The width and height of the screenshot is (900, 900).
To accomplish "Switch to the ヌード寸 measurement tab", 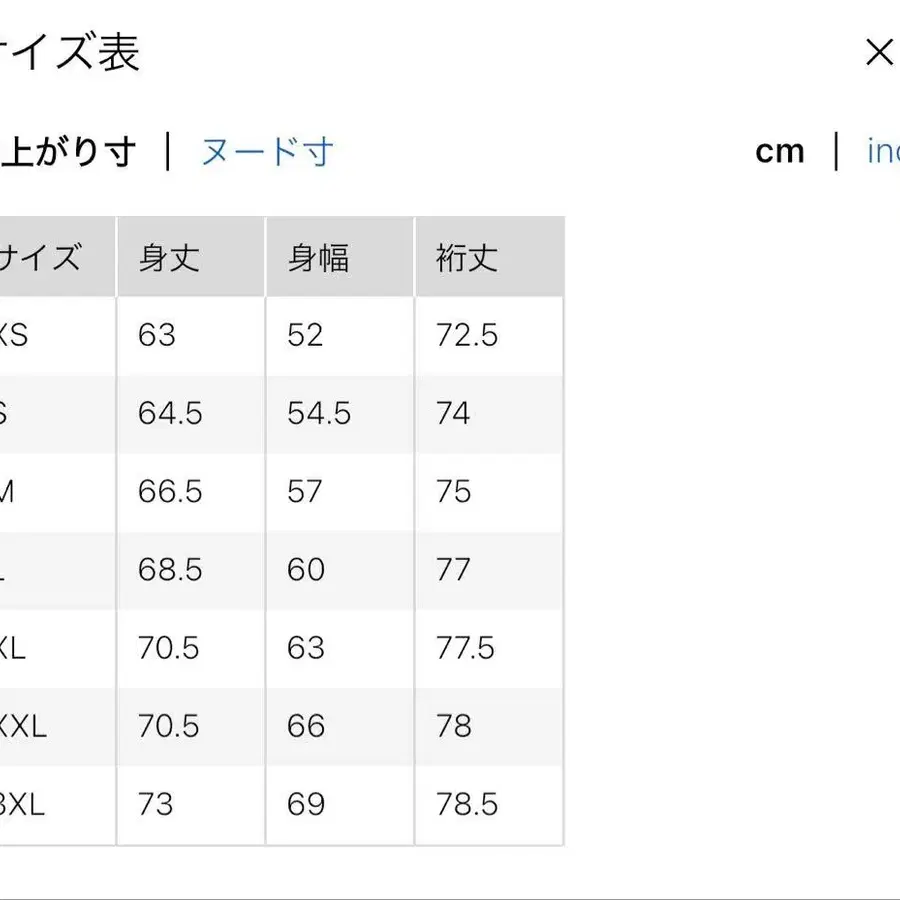I will pyautogui.click(x=266, y=151).
